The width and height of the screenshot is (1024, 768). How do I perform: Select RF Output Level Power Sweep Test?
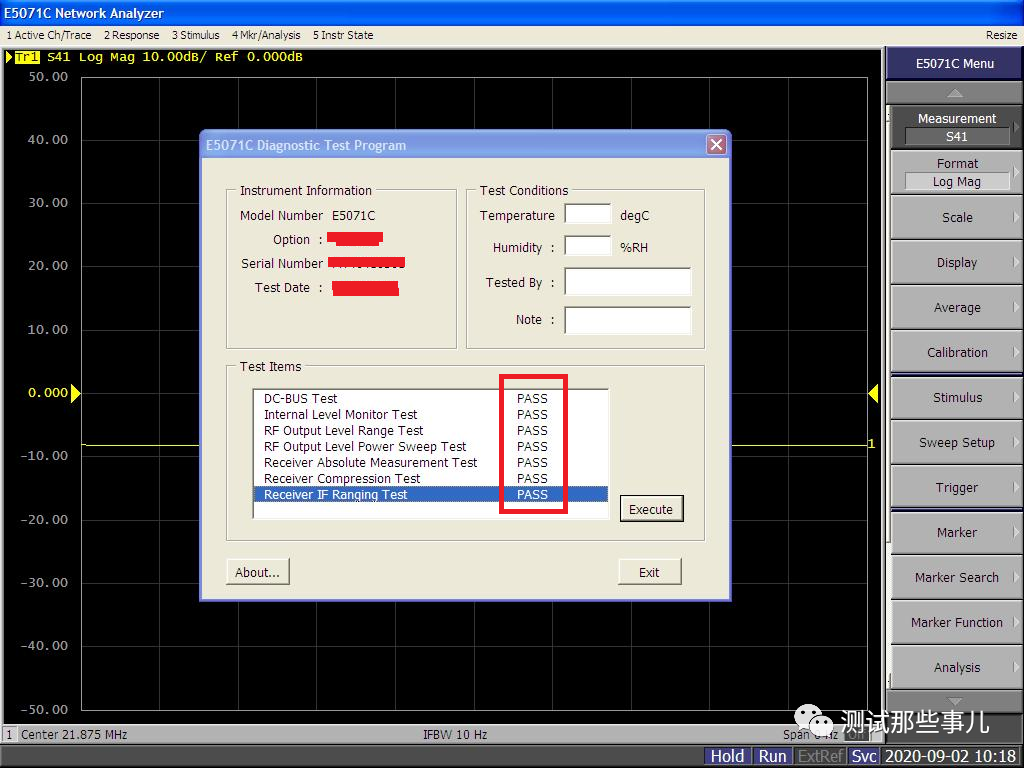tap(430, 447)
